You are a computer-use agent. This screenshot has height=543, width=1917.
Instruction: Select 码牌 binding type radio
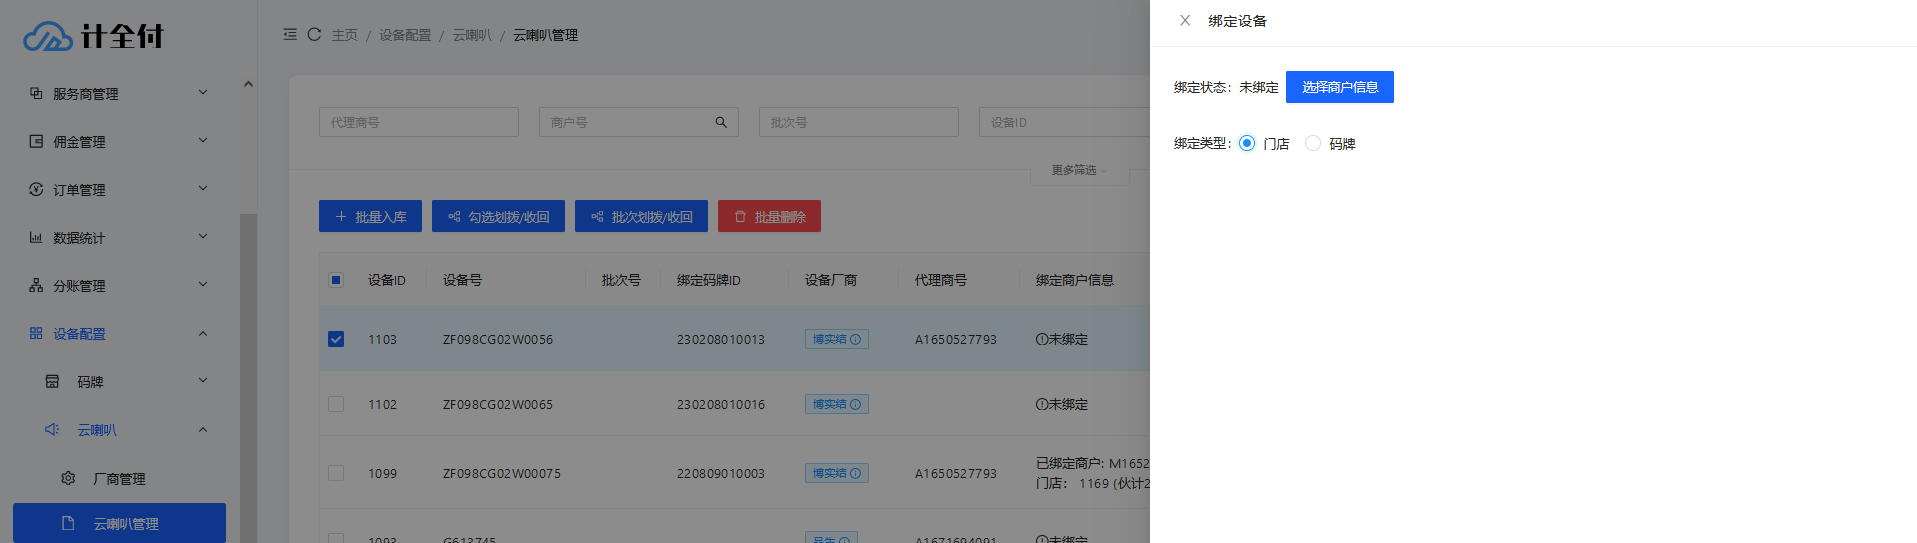(x=1313, y=143)
